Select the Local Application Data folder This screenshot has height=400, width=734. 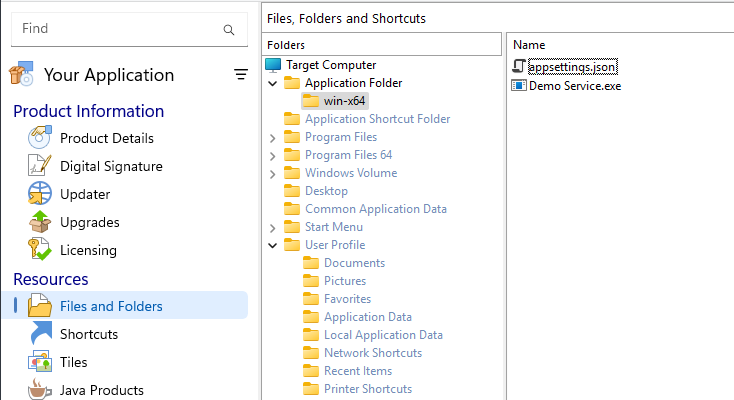pyautogui.click(x=383, y=335)
